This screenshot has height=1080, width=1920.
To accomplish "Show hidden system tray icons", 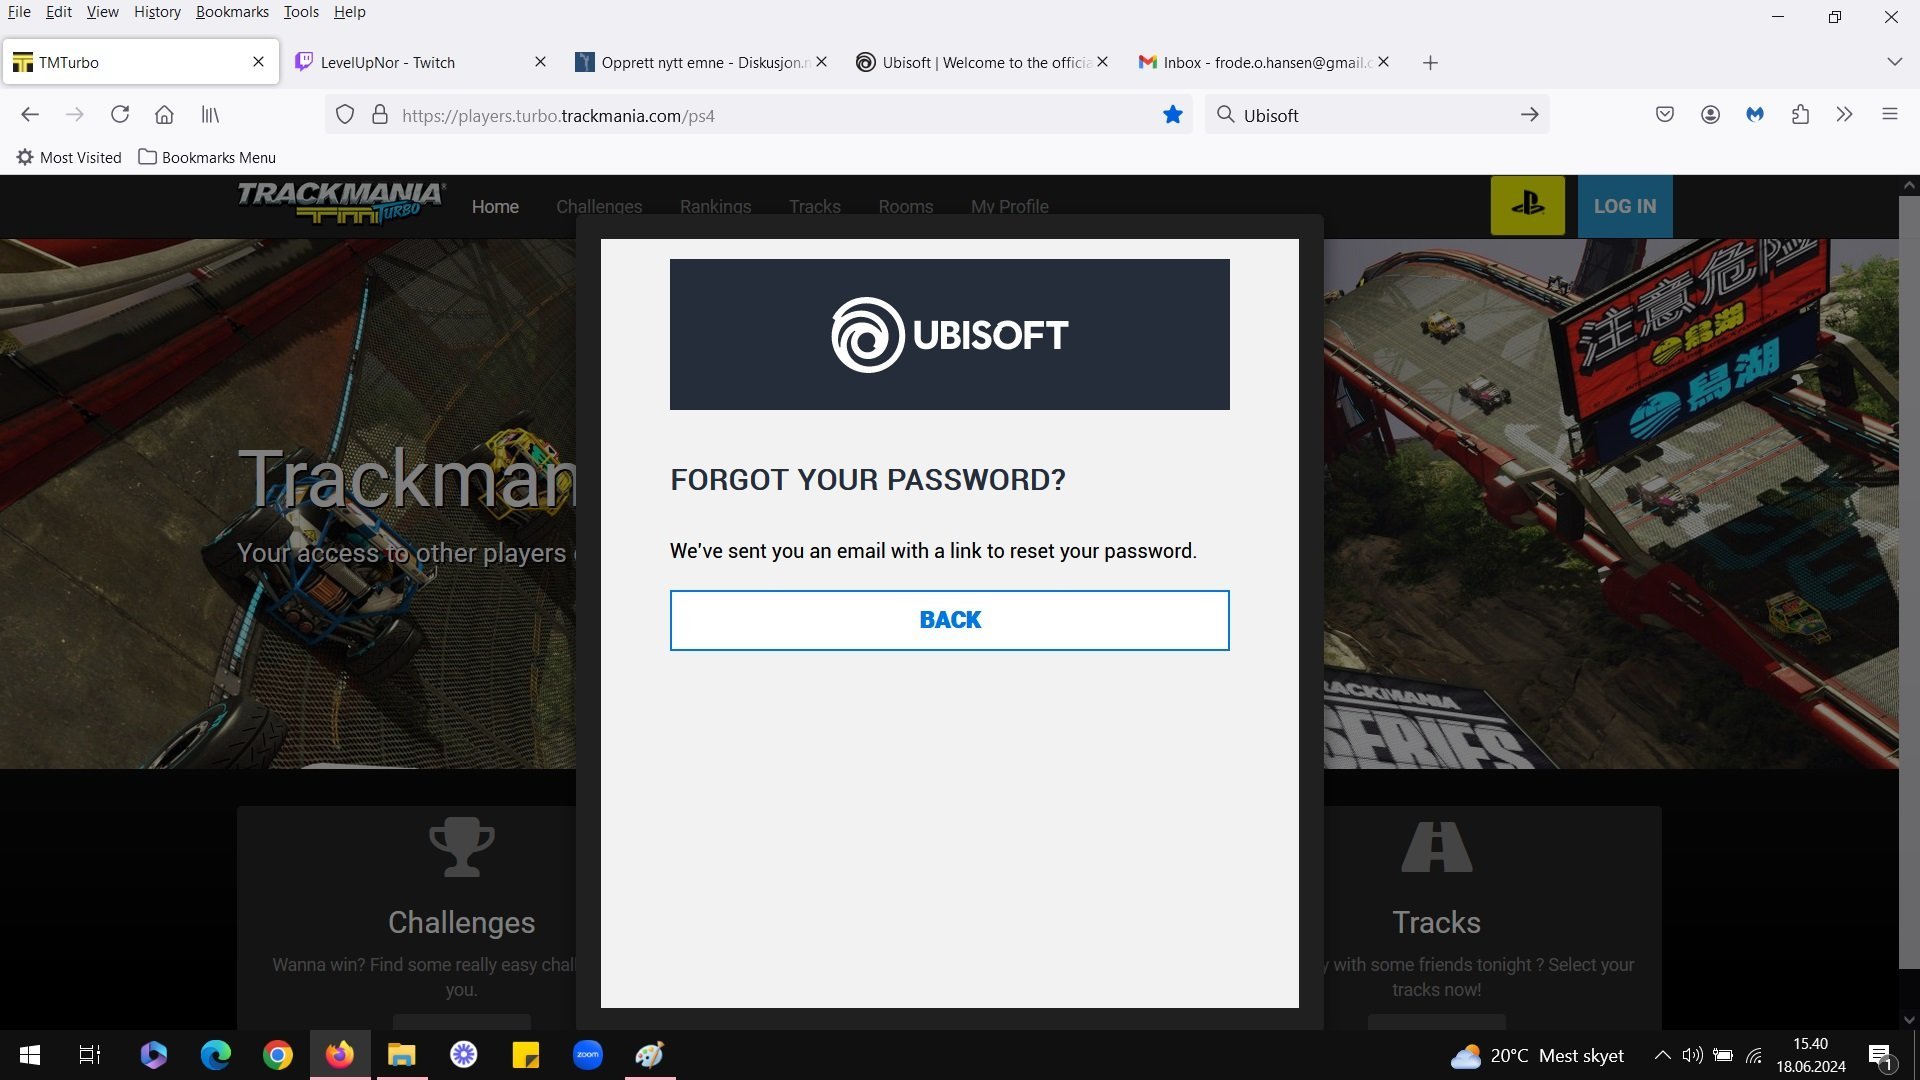I will [1662, 1055].
